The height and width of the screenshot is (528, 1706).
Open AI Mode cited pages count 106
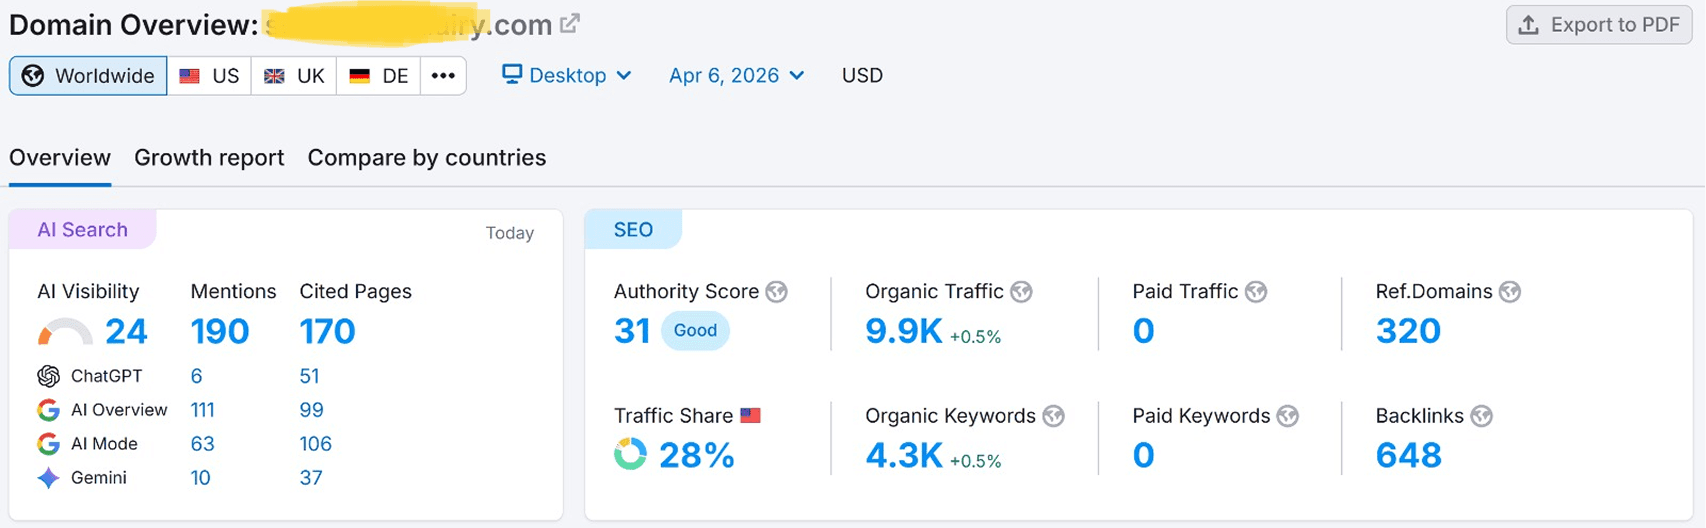pyautogui.click(x=315, y=444)
